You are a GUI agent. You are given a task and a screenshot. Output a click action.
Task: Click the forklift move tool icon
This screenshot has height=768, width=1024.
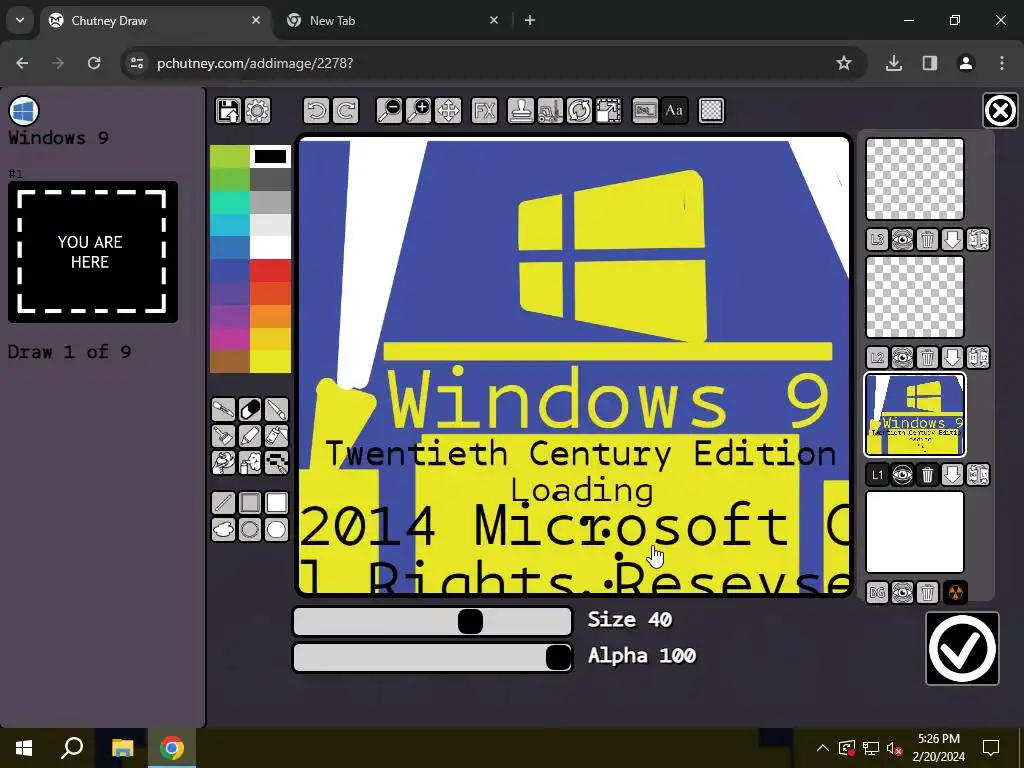[550, 111]
